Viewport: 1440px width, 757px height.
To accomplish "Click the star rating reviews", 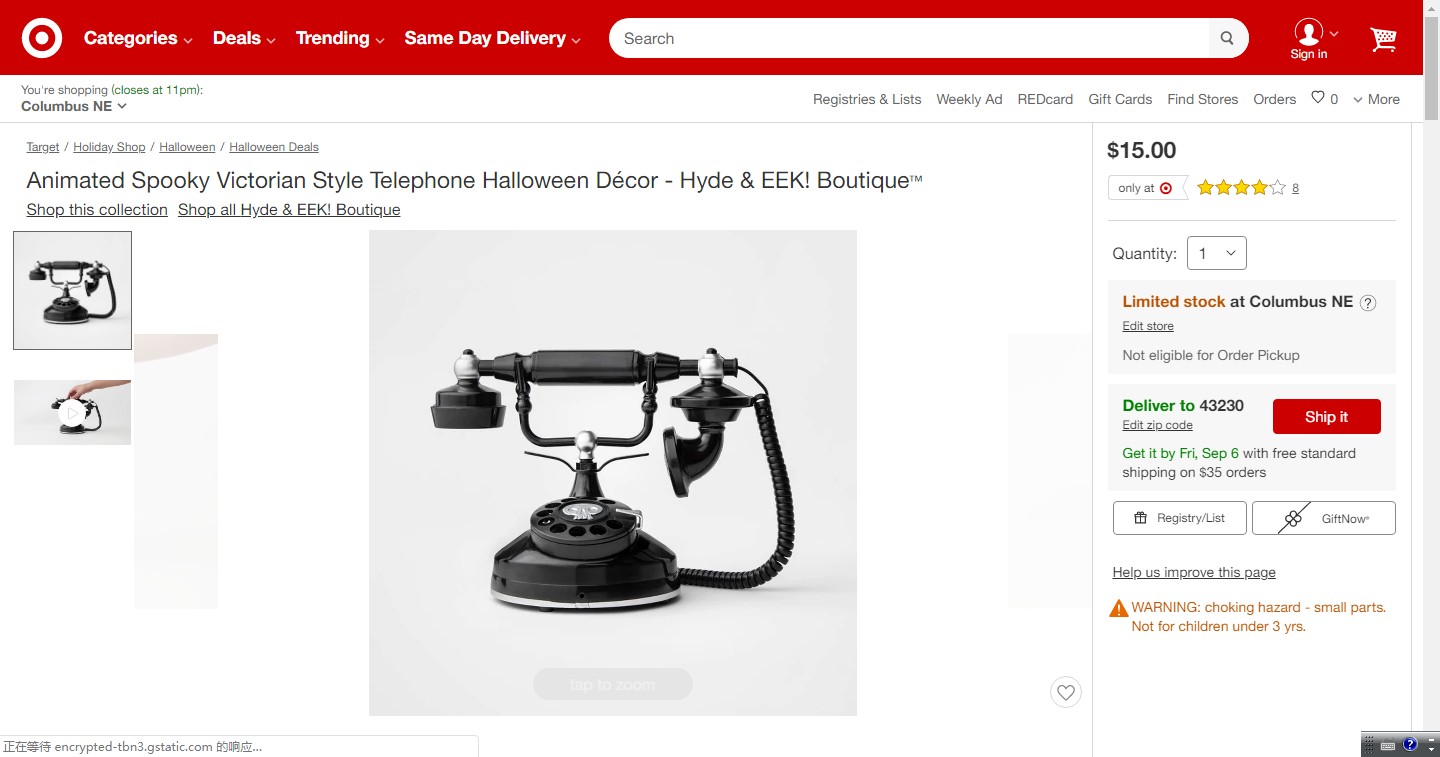I will click(1248, 187).
